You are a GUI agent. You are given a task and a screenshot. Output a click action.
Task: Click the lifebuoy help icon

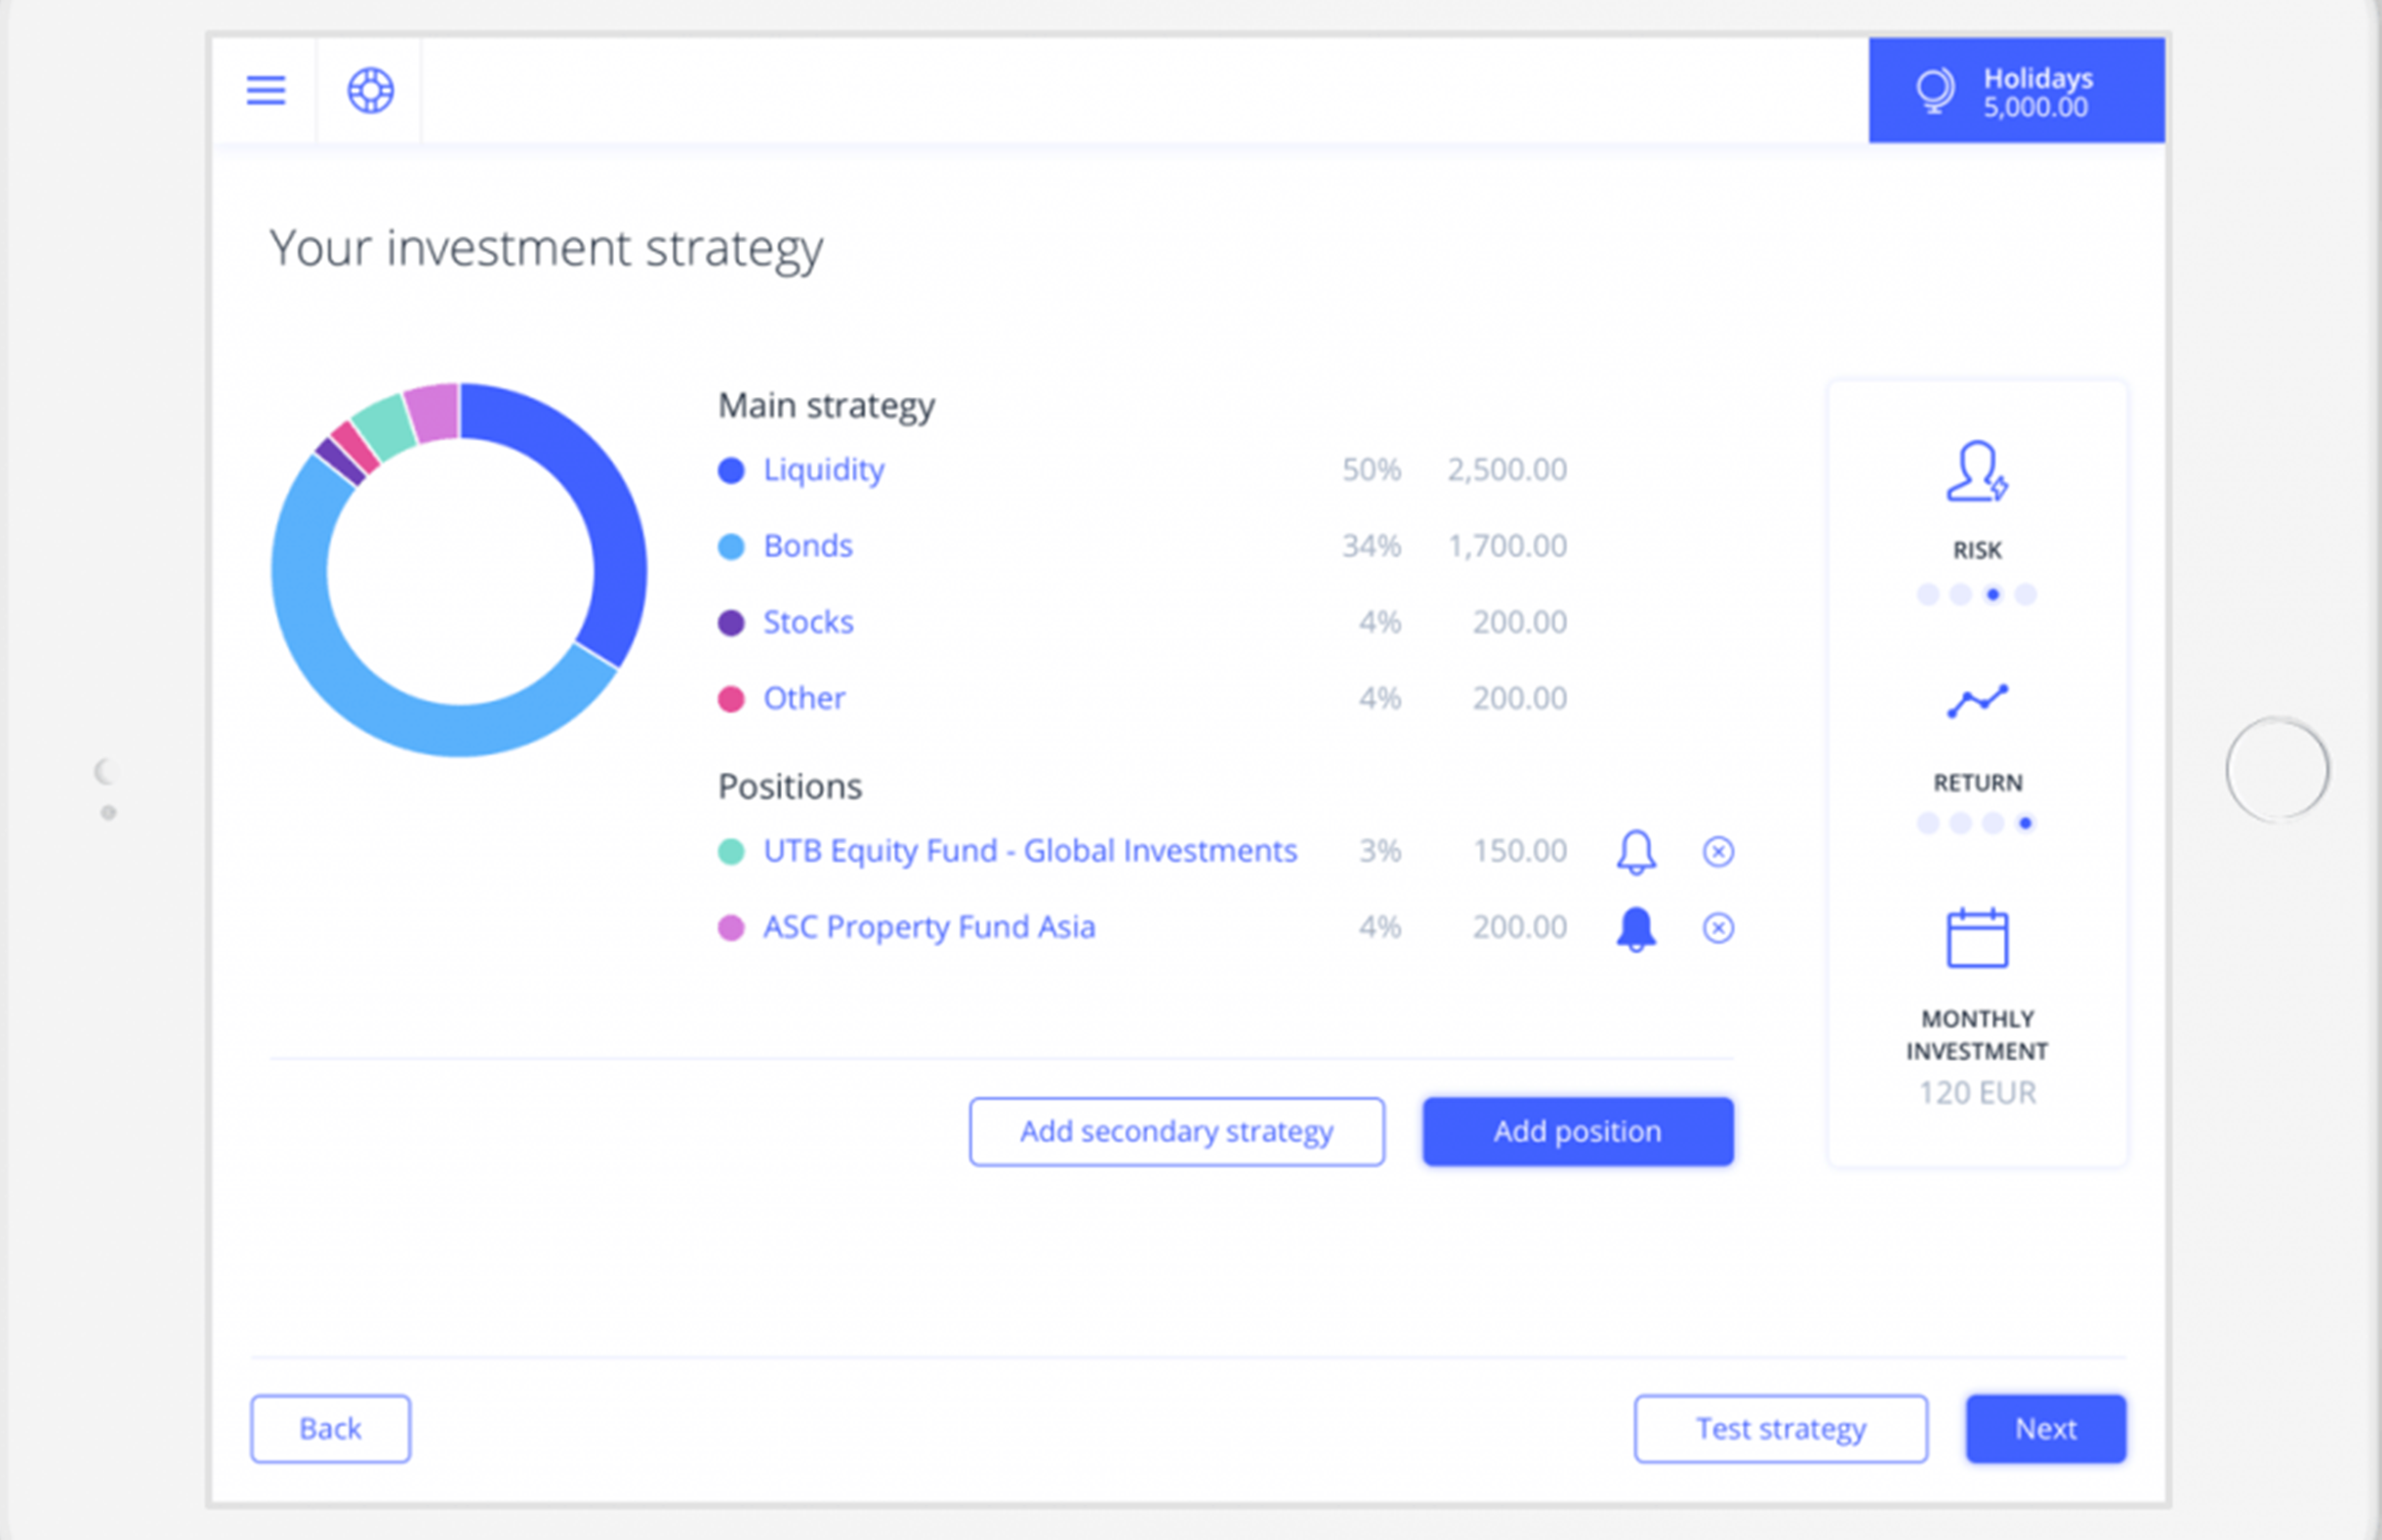tap(370, 91)
